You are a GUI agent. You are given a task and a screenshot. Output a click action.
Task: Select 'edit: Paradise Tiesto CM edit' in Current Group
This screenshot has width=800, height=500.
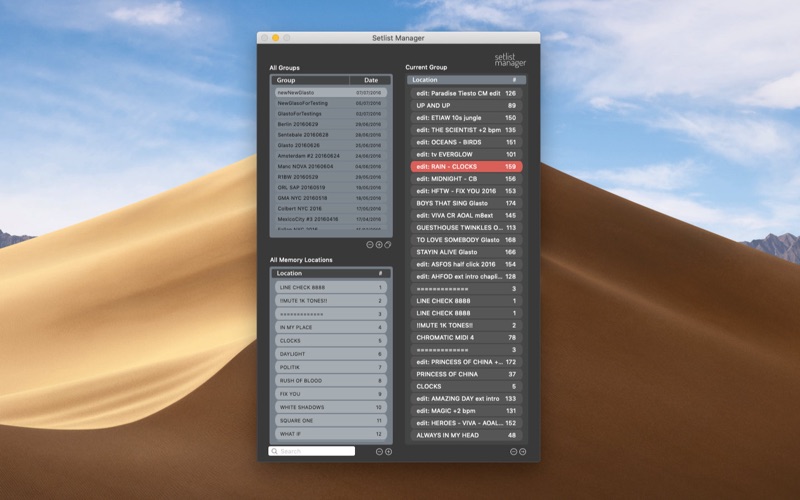pyautogui.click(x=466, y=93)
